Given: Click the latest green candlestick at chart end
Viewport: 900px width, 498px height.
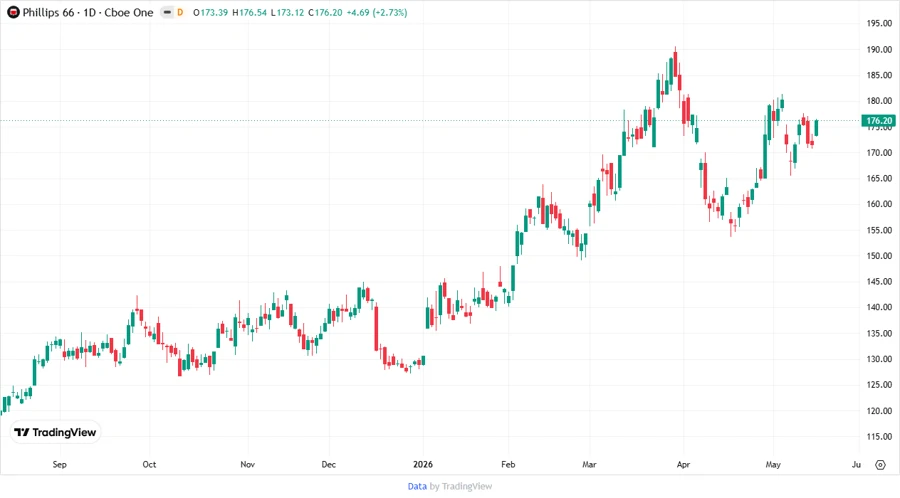Looking at the screenshot, I should [x=816, y=127].
